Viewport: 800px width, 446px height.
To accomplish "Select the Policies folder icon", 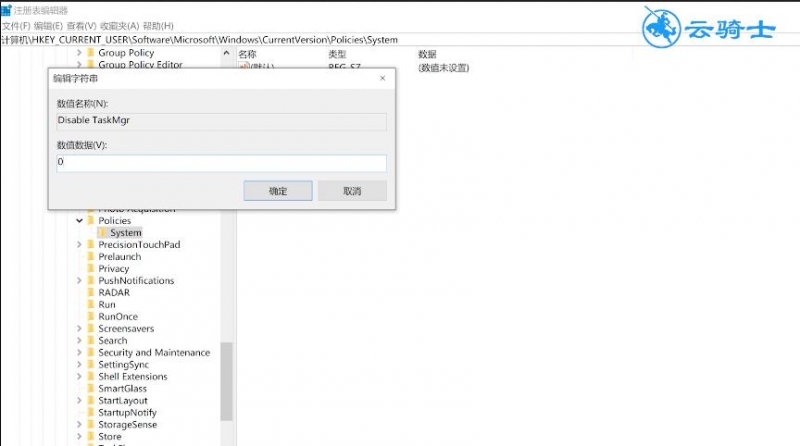I will coord(91,220).
